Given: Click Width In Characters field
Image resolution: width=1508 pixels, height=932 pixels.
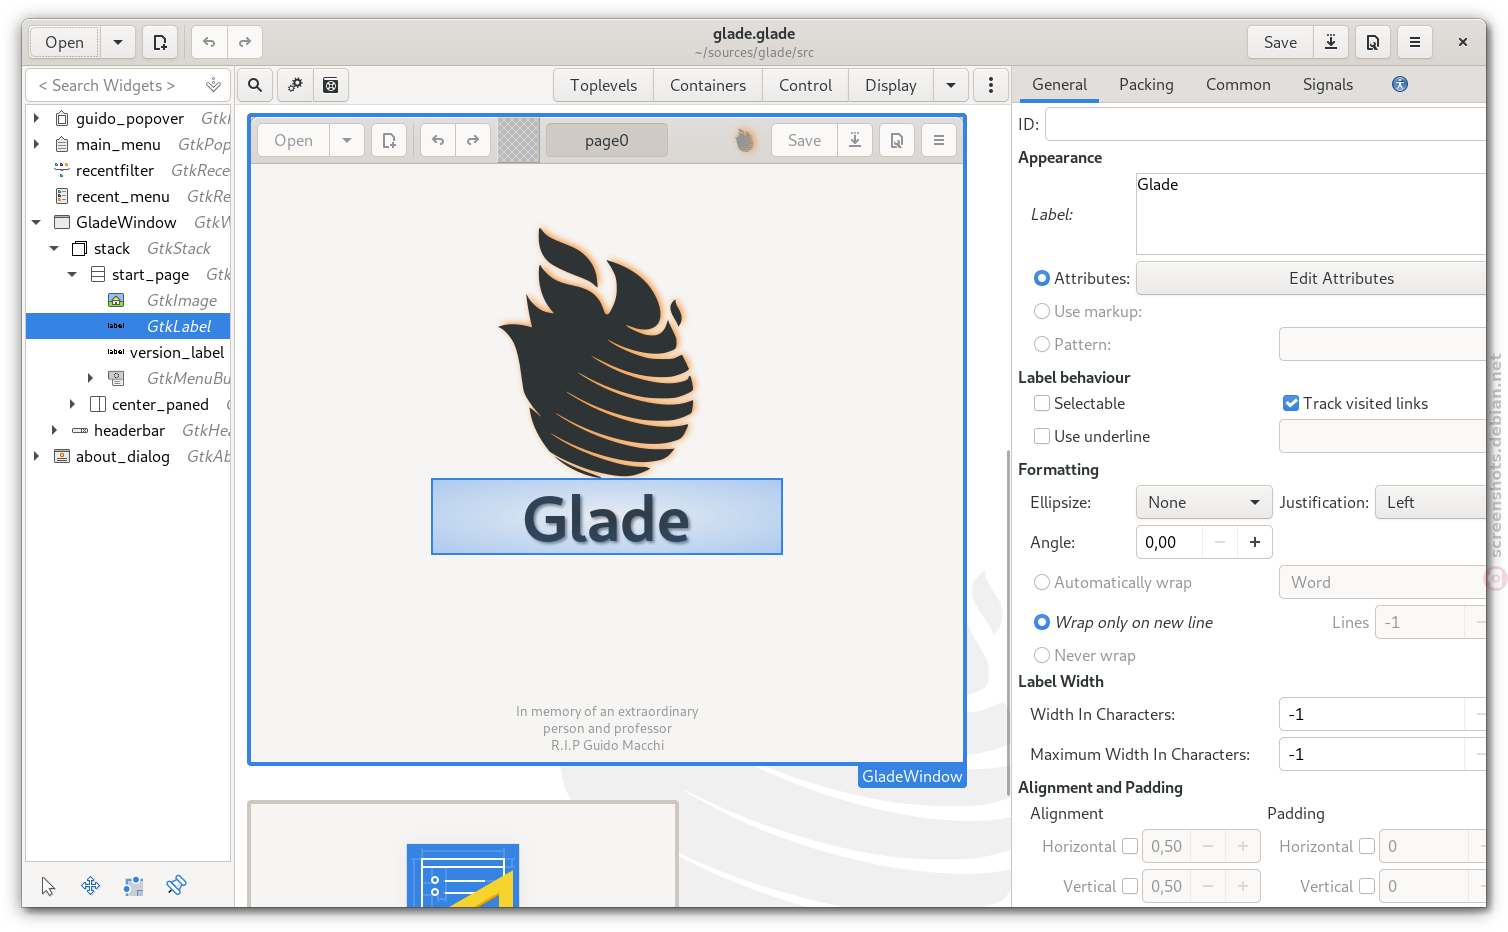Looking at the screenshot, I should [x=1371, y=714].
